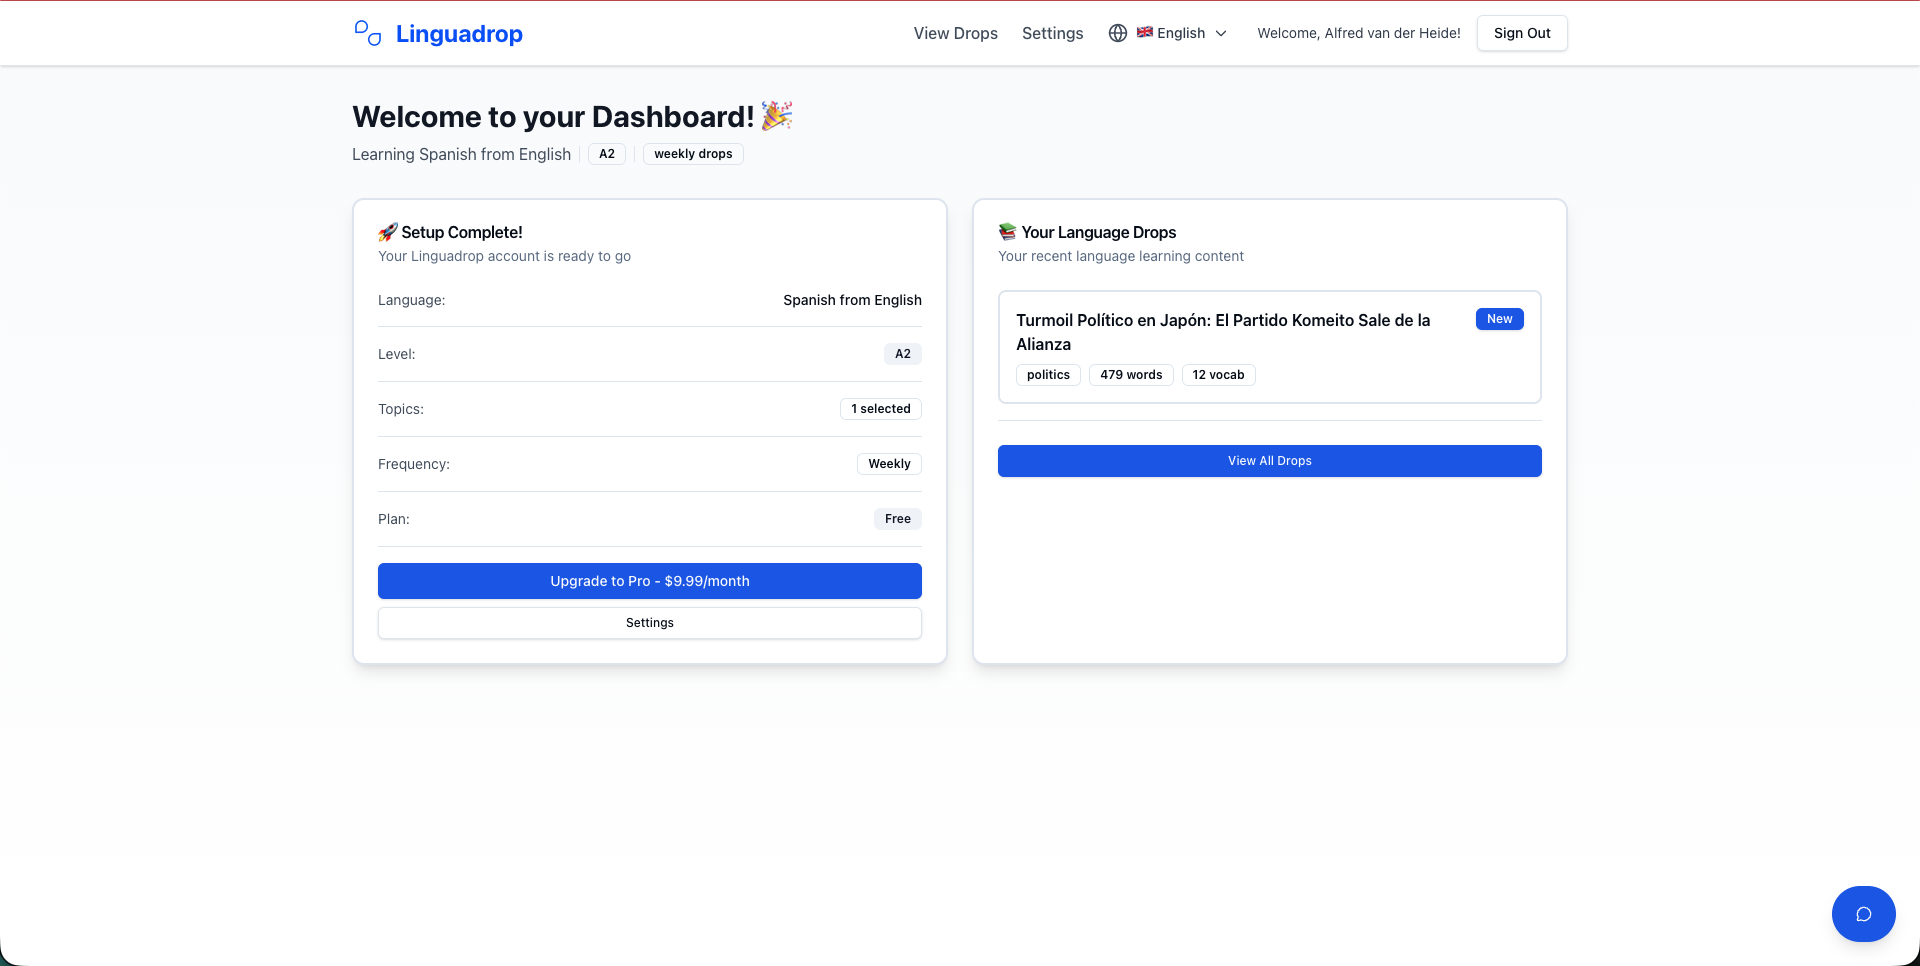Click the globe language icon
This screenshot has height=966, width=1920.
tap(1118, 33)
